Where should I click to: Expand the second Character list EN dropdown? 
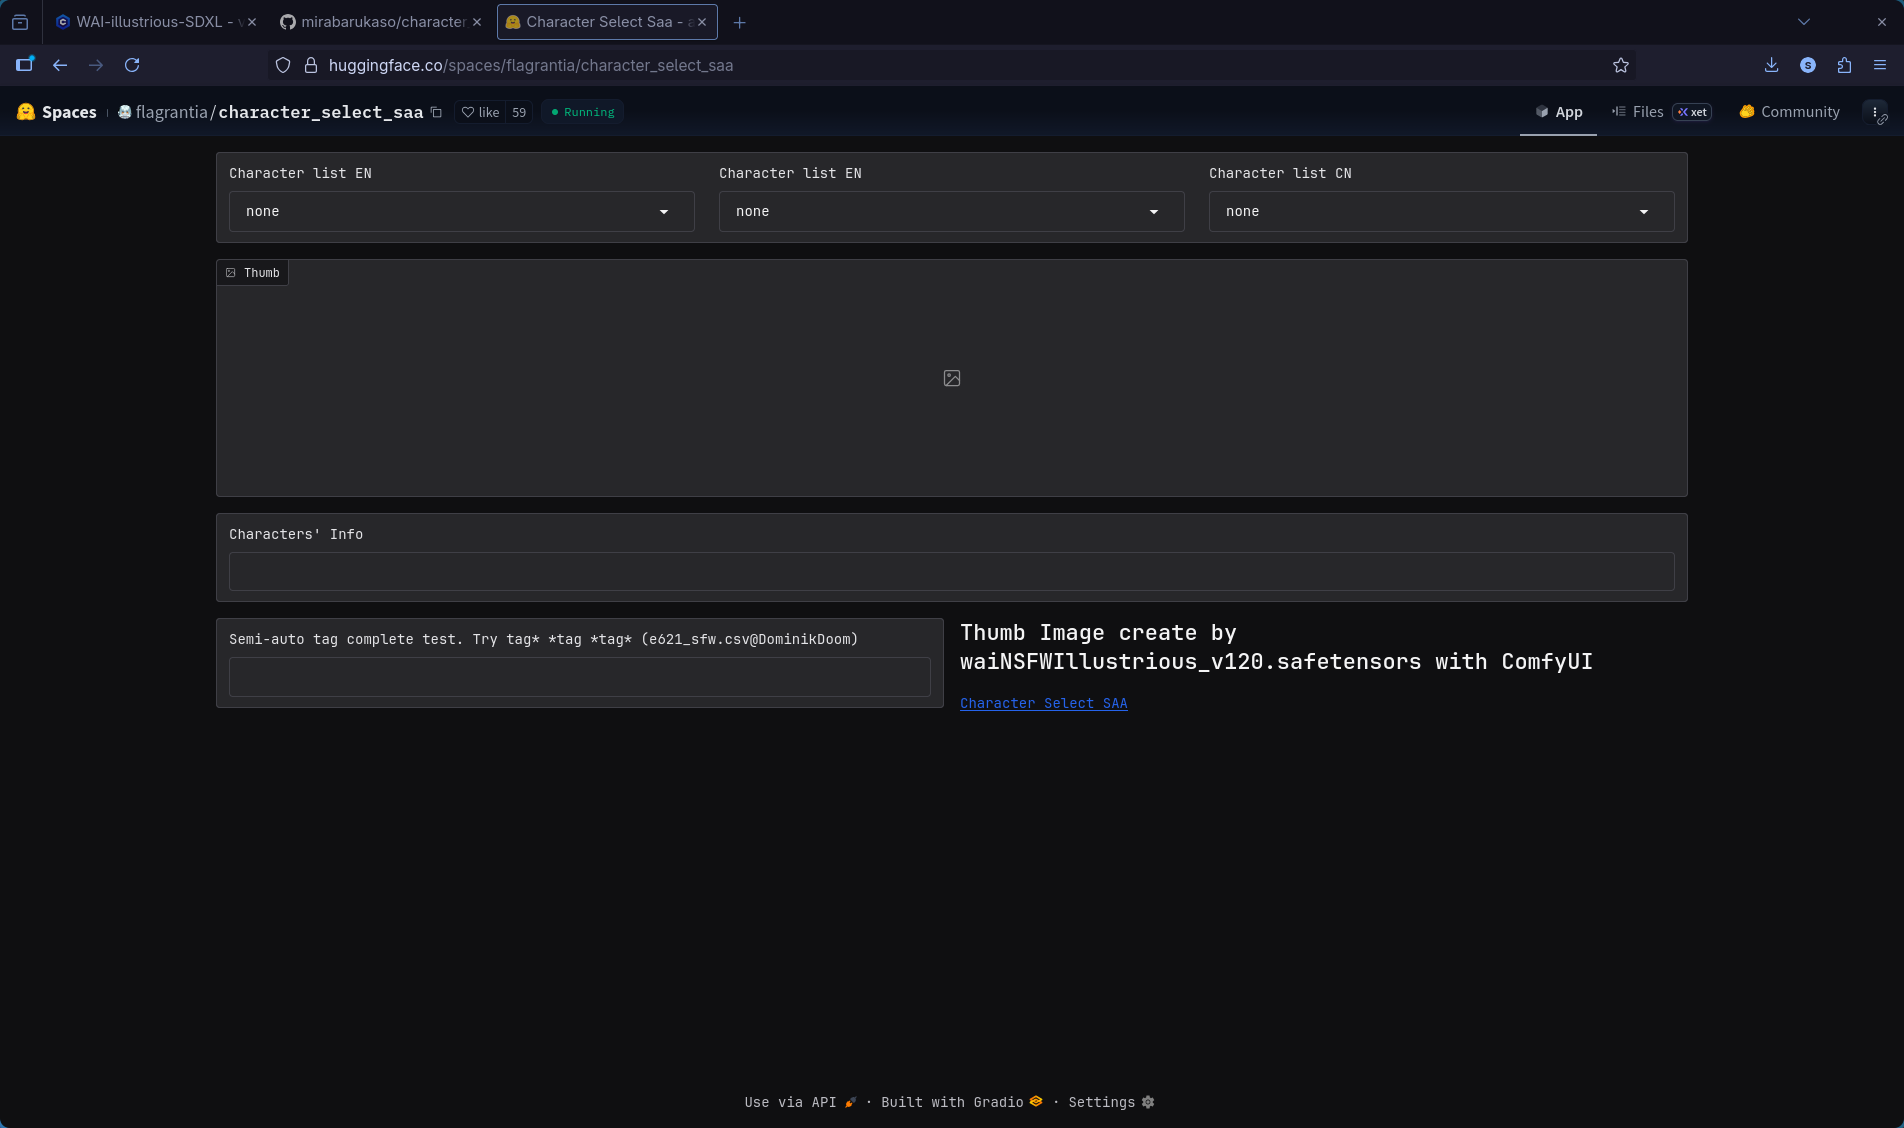pyautogui.click(x=951, y=212)
